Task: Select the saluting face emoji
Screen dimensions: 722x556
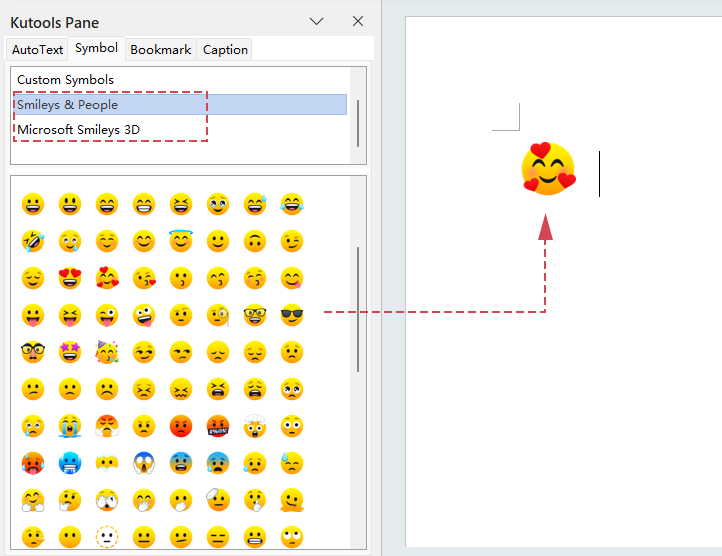Action: point(218,500)
